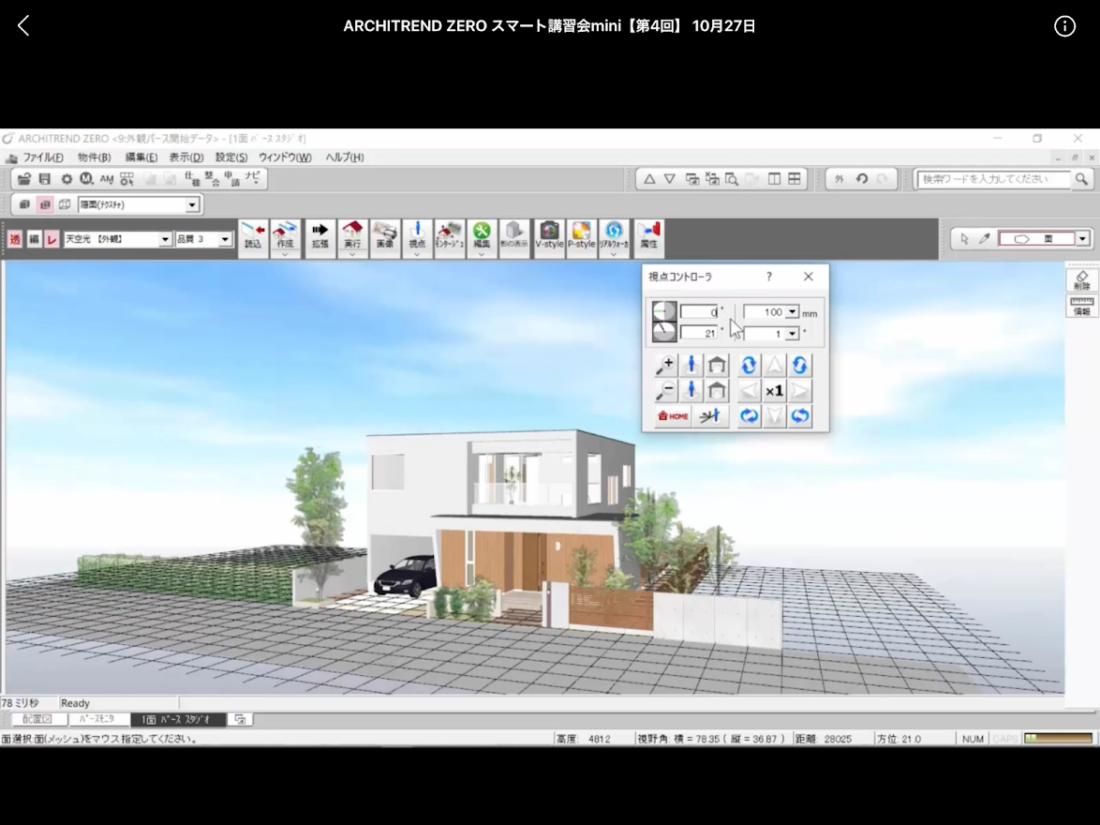This screenshot has width=1100, height=825.
Task: Click the ×1 speed button in viewpoint controller
Action: coord(774,391)
